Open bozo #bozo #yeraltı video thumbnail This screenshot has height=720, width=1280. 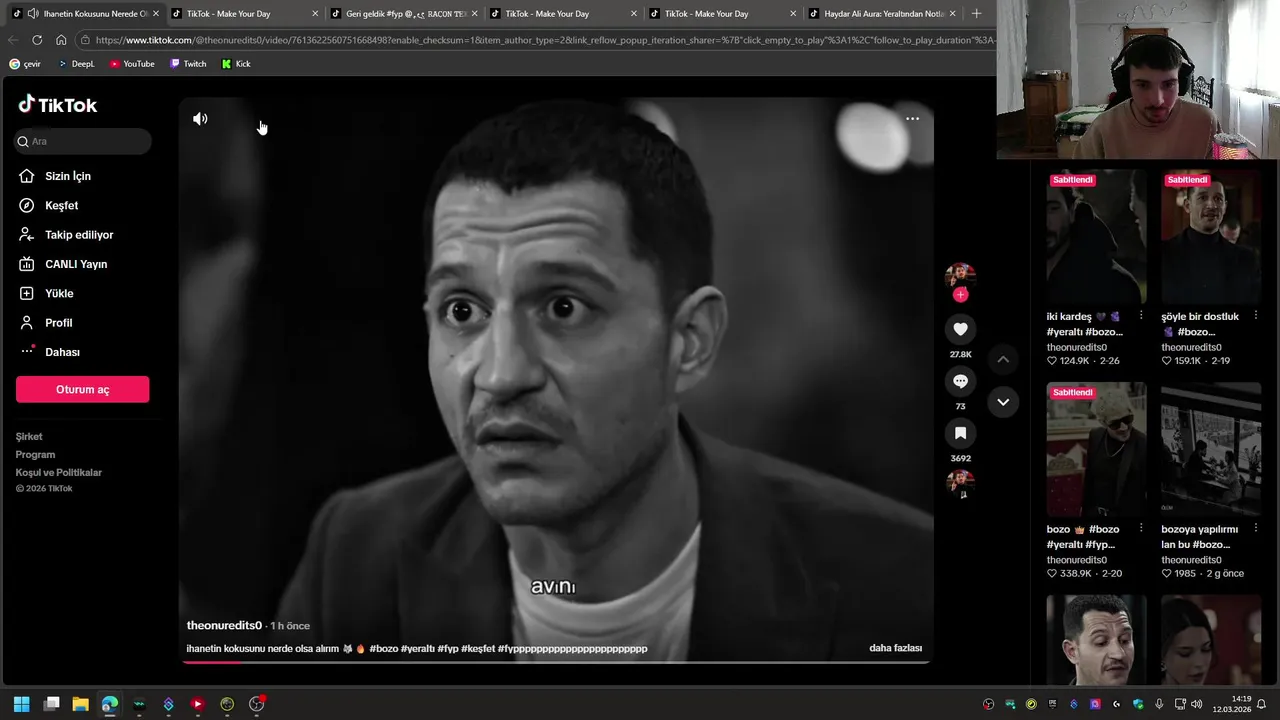1096,449
